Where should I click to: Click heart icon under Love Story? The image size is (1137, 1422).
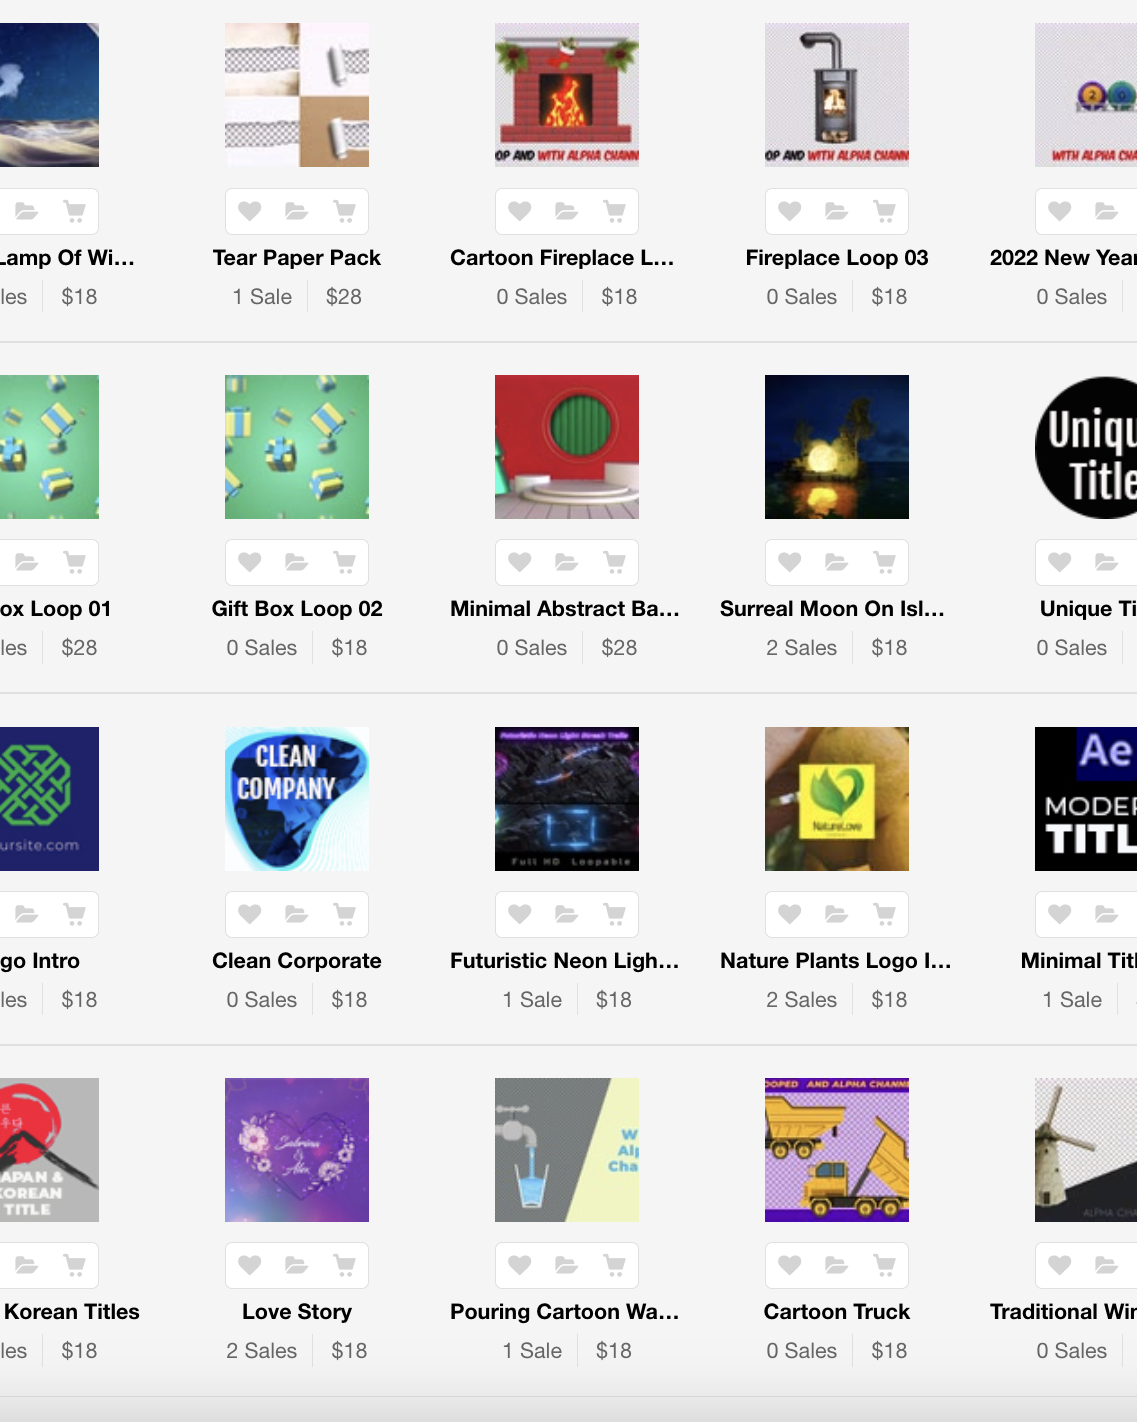(x=250, y=1265)
